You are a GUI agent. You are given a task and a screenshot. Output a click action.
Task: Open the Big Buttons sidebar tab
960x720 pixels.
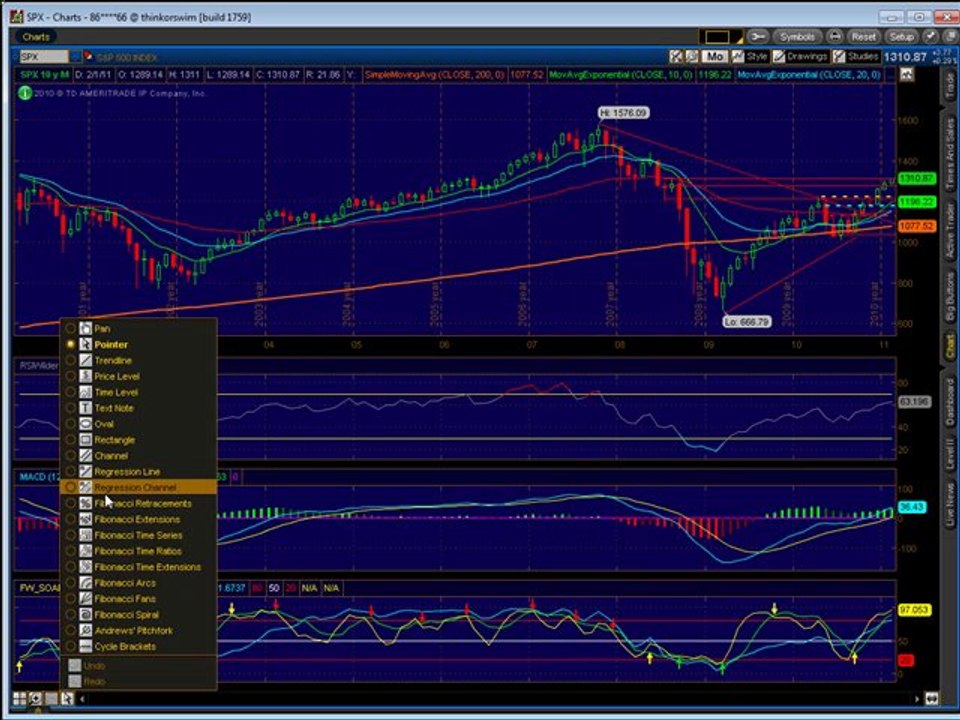pos(950,297)
